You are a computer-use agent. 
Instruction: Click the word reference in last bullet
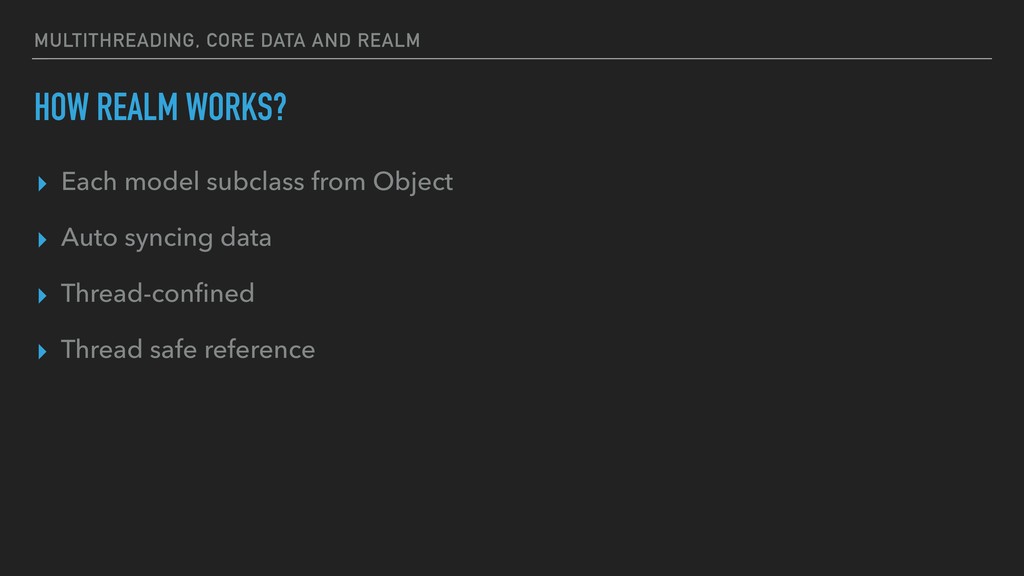260,350
